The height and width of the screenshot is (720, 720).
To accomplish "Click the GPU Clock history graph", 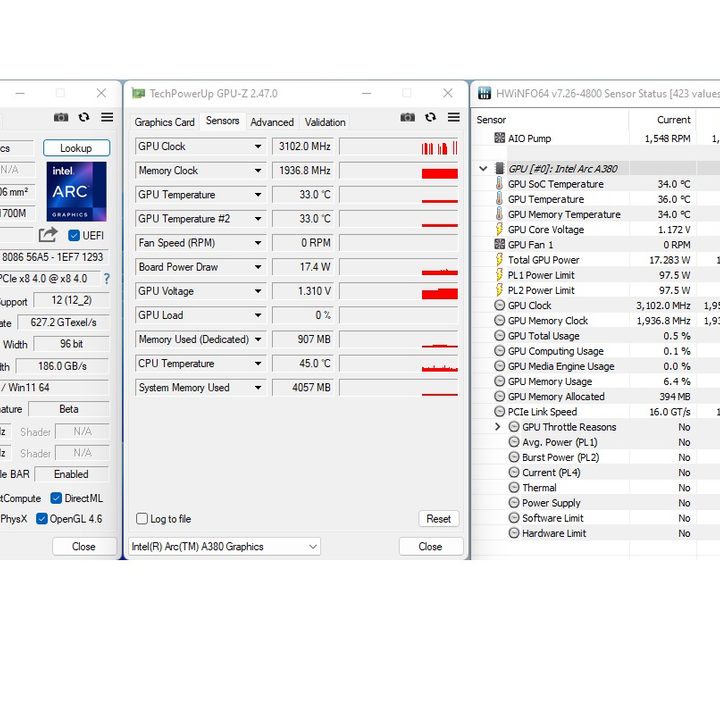I will (x=399, y=146).
